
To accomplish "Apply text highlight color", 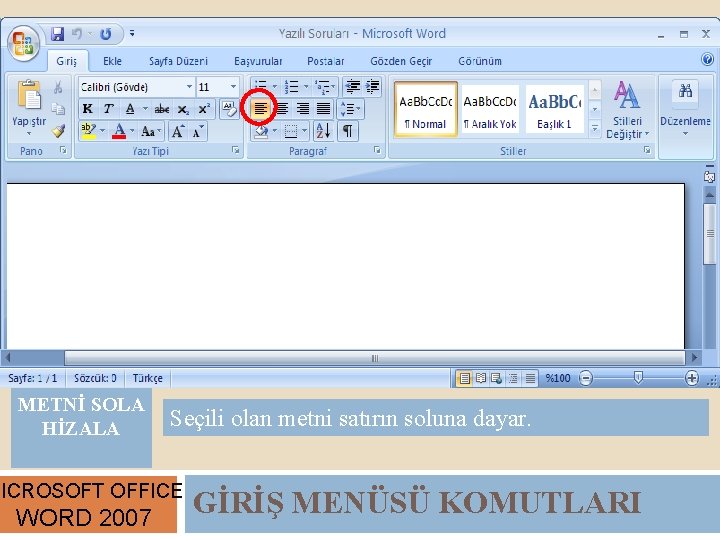I will [x=88, y=131].
